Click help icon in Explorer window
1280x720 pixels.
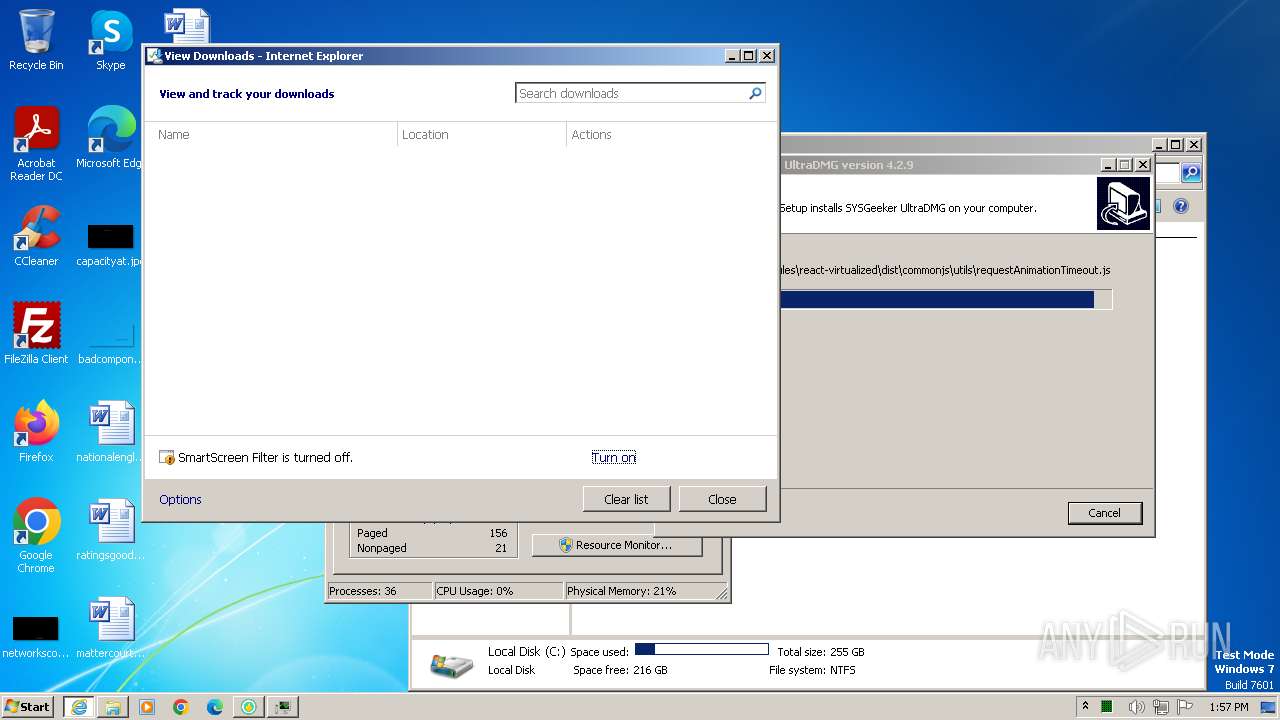[1180, 206]
